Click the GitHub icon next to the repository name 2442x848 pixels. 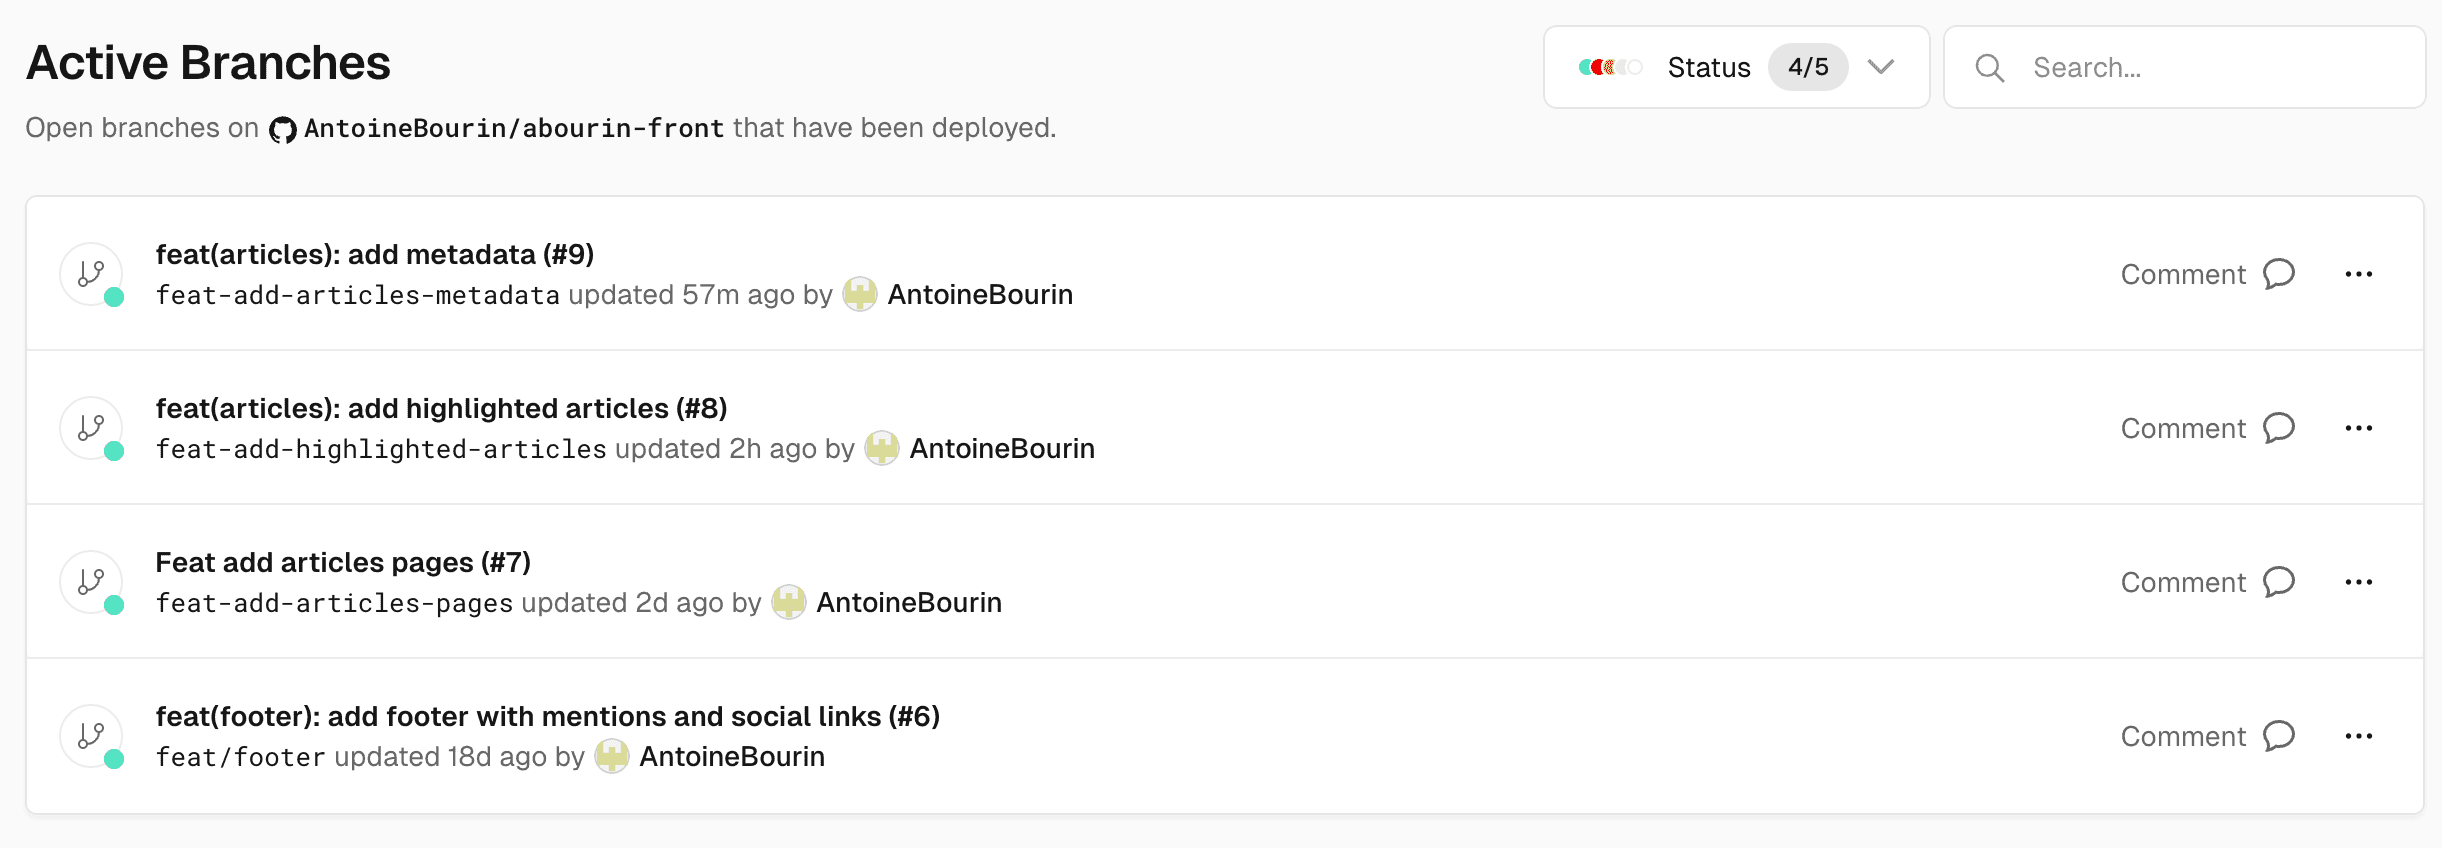pyautogui.click(x=283, y=128)
